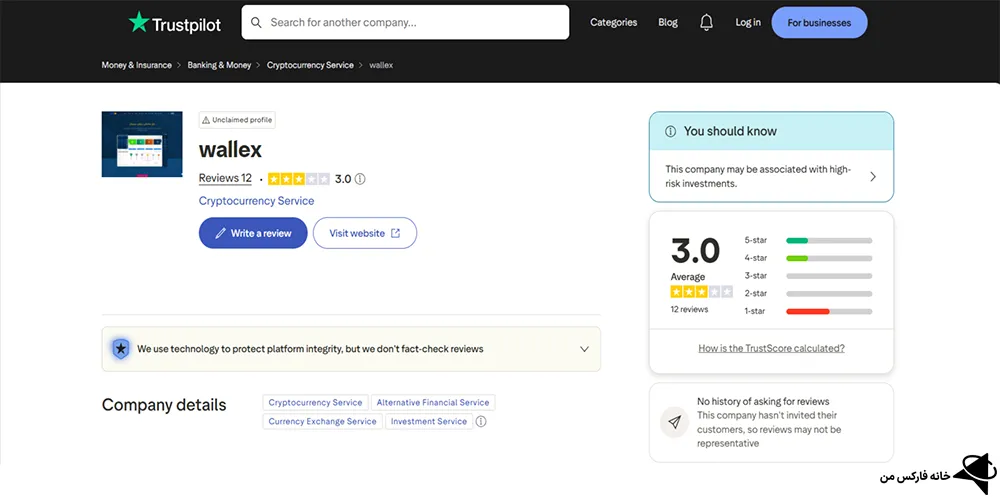Image resolution: width=1000 pixels, height=500 pixels.
Task: Click the Write a review button
Action: tap(253, 233)
